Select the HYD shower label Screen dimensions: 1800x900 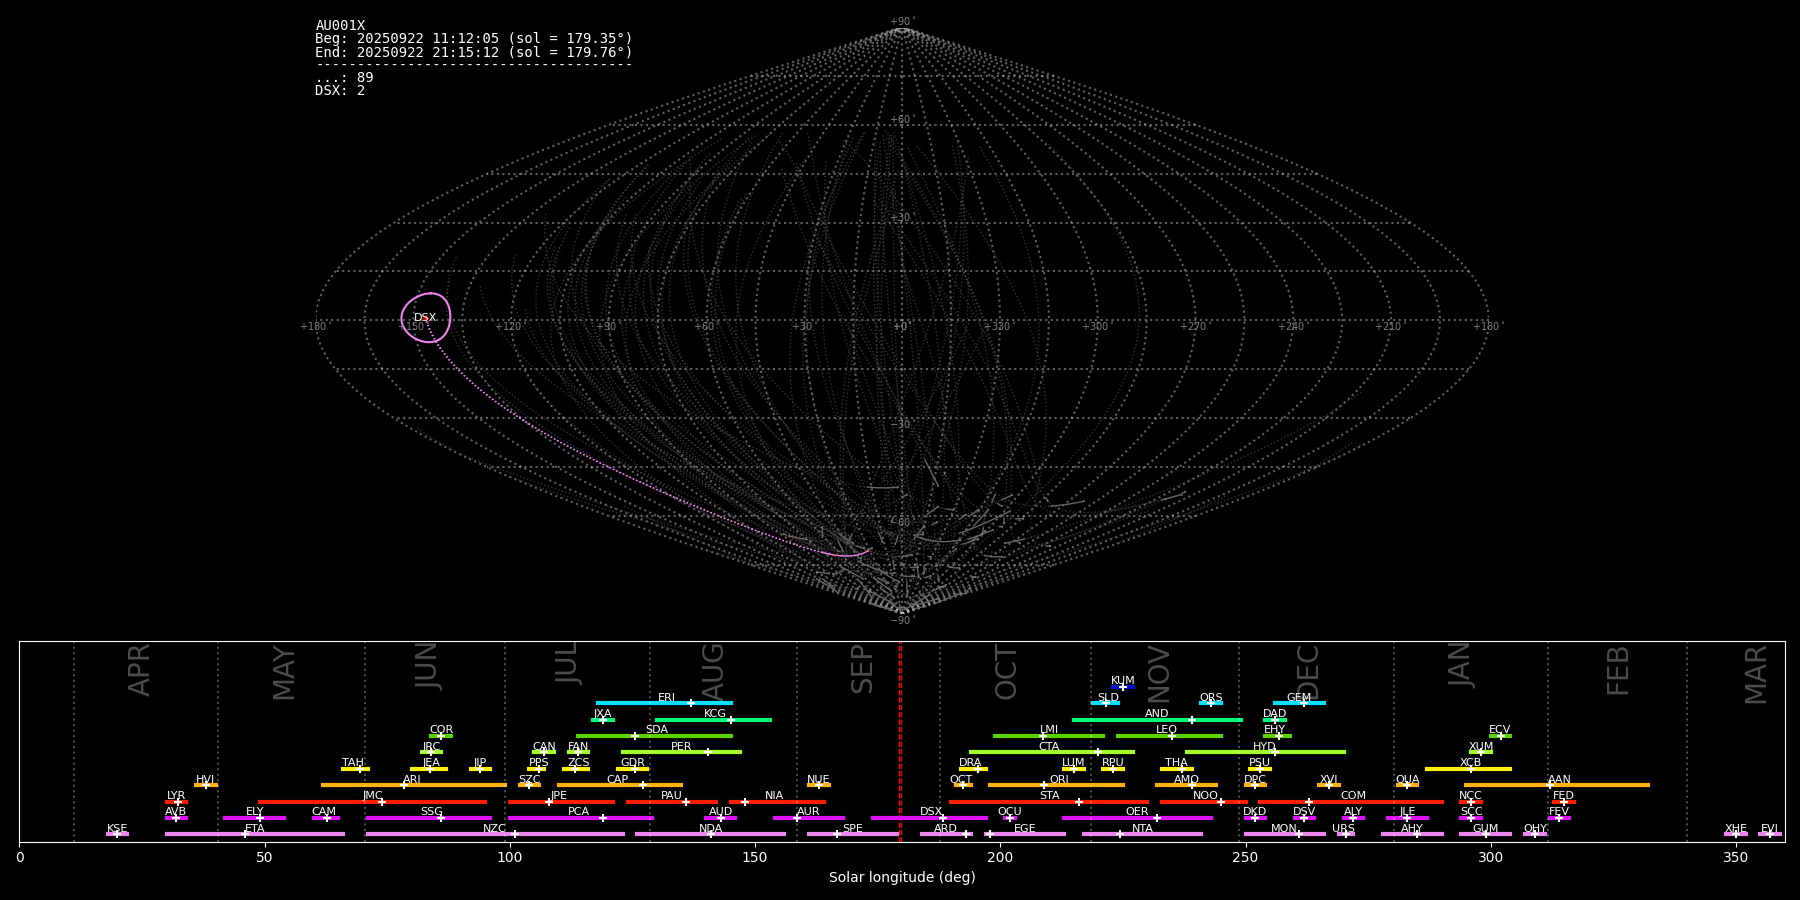(1264, 747)
